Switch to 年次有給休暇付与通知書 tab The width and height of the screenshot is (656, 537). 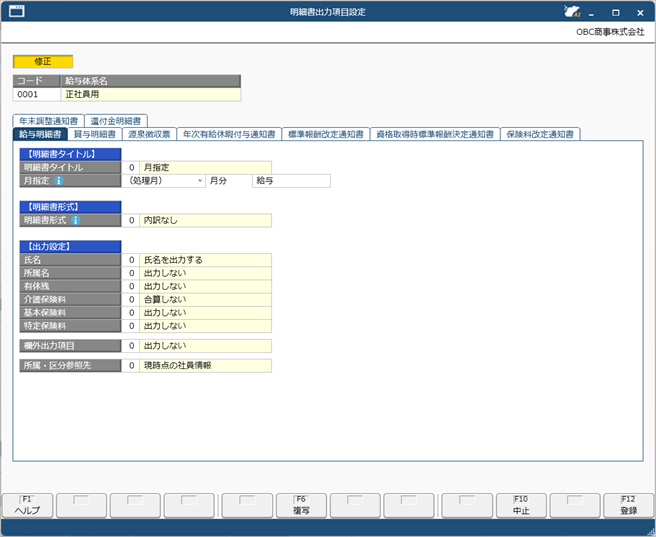(x=229, y=134)
